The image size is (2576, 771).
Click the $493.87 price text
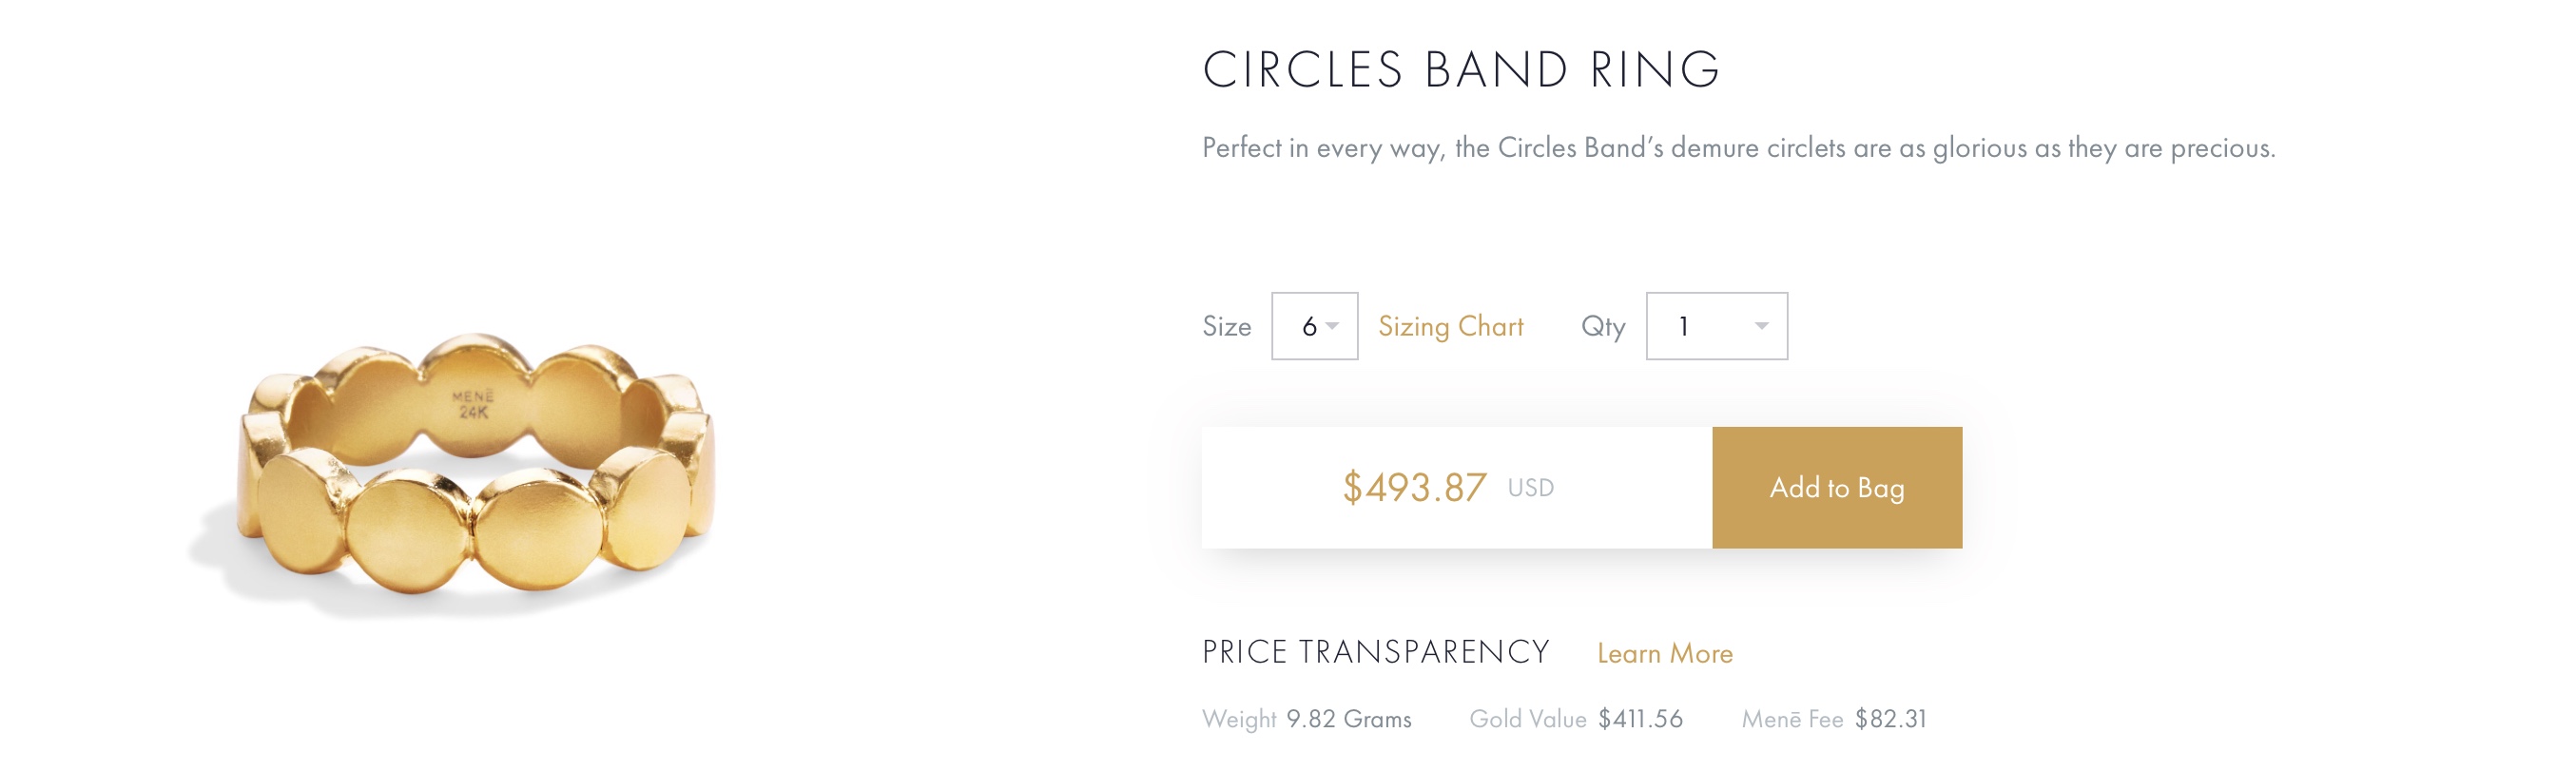pyautogui.click(x=1413, y=488)
